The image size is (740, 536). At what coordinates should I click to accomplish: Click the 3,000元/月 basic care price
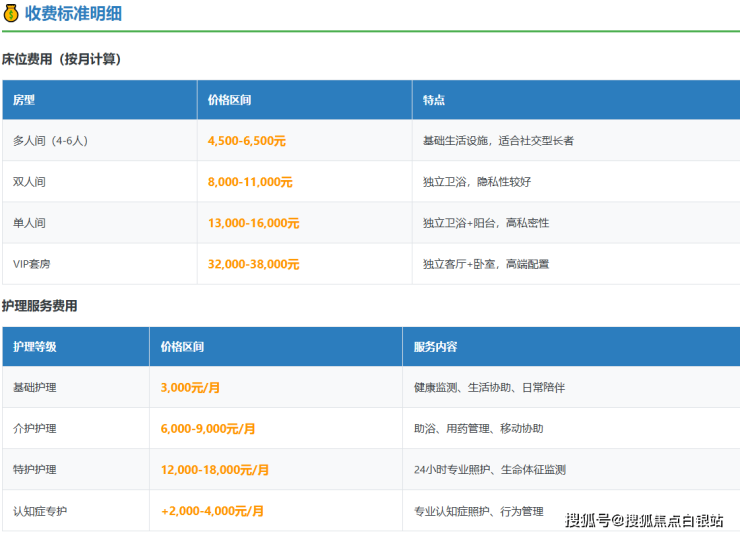tap(192, 387)
